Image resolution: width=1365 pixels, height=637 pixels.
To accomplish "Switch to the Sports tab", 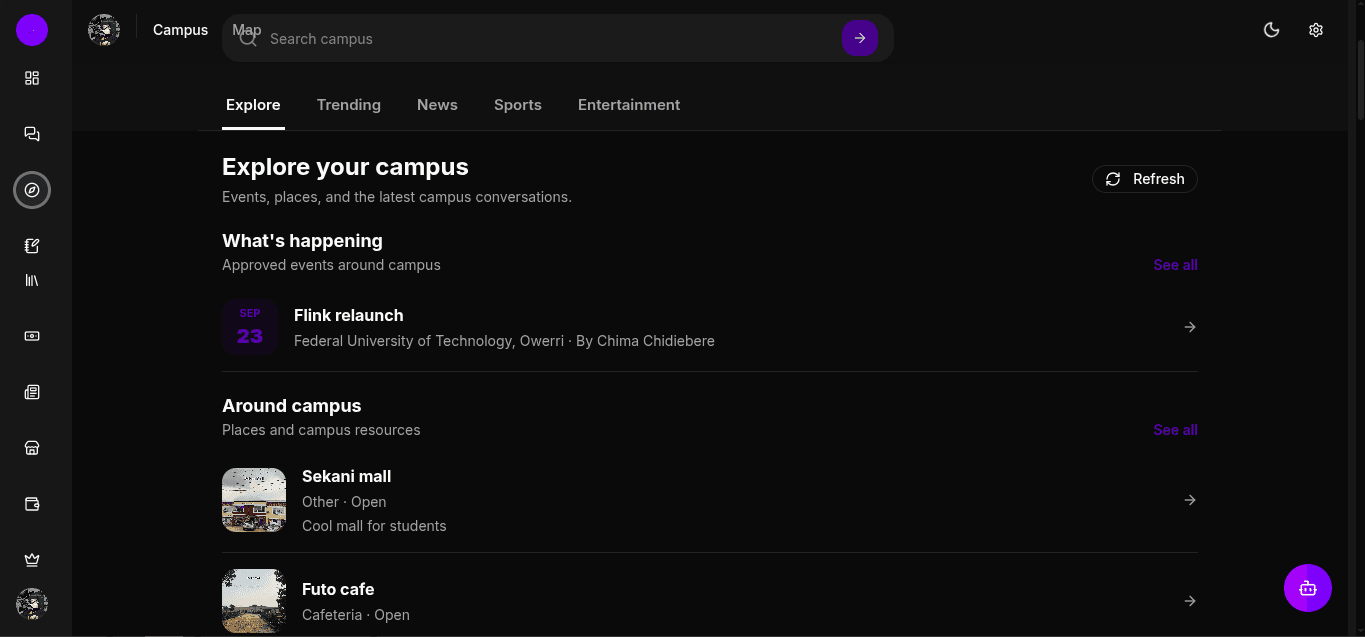I will [x=518, y=105].
